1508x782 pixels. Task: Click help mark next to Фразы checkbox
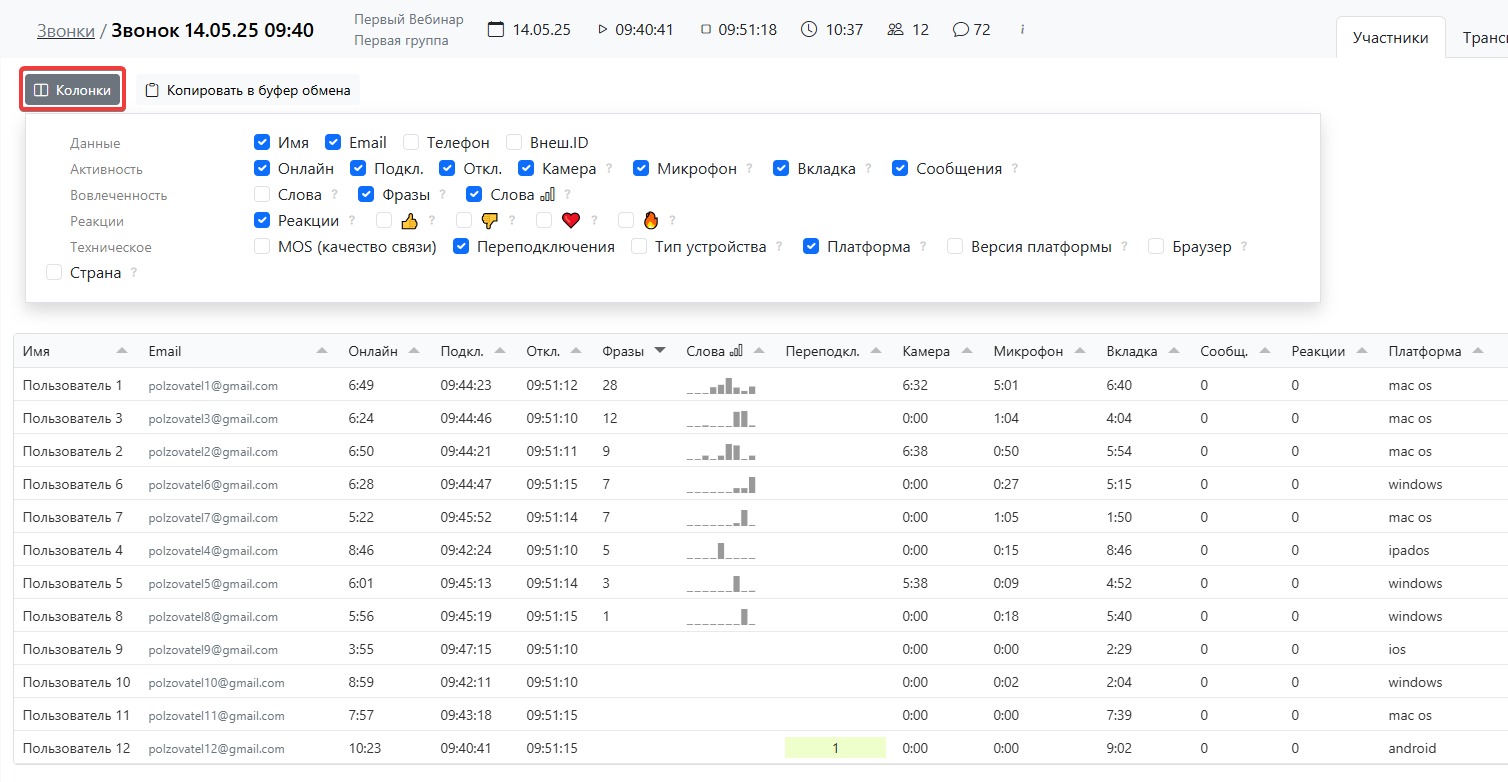(442, 195)
